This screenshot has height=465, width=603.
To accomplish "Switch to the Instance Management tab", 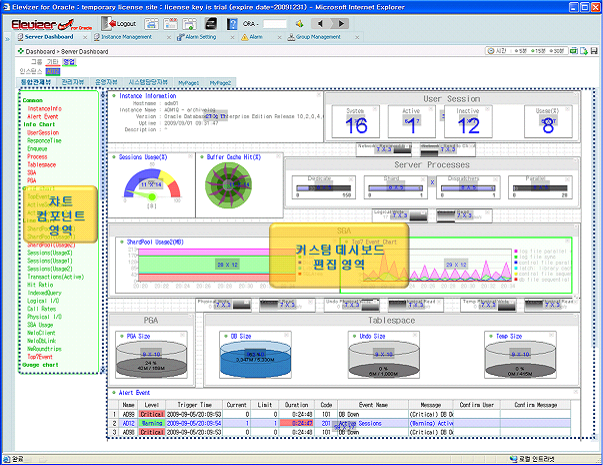I will 127,37.
